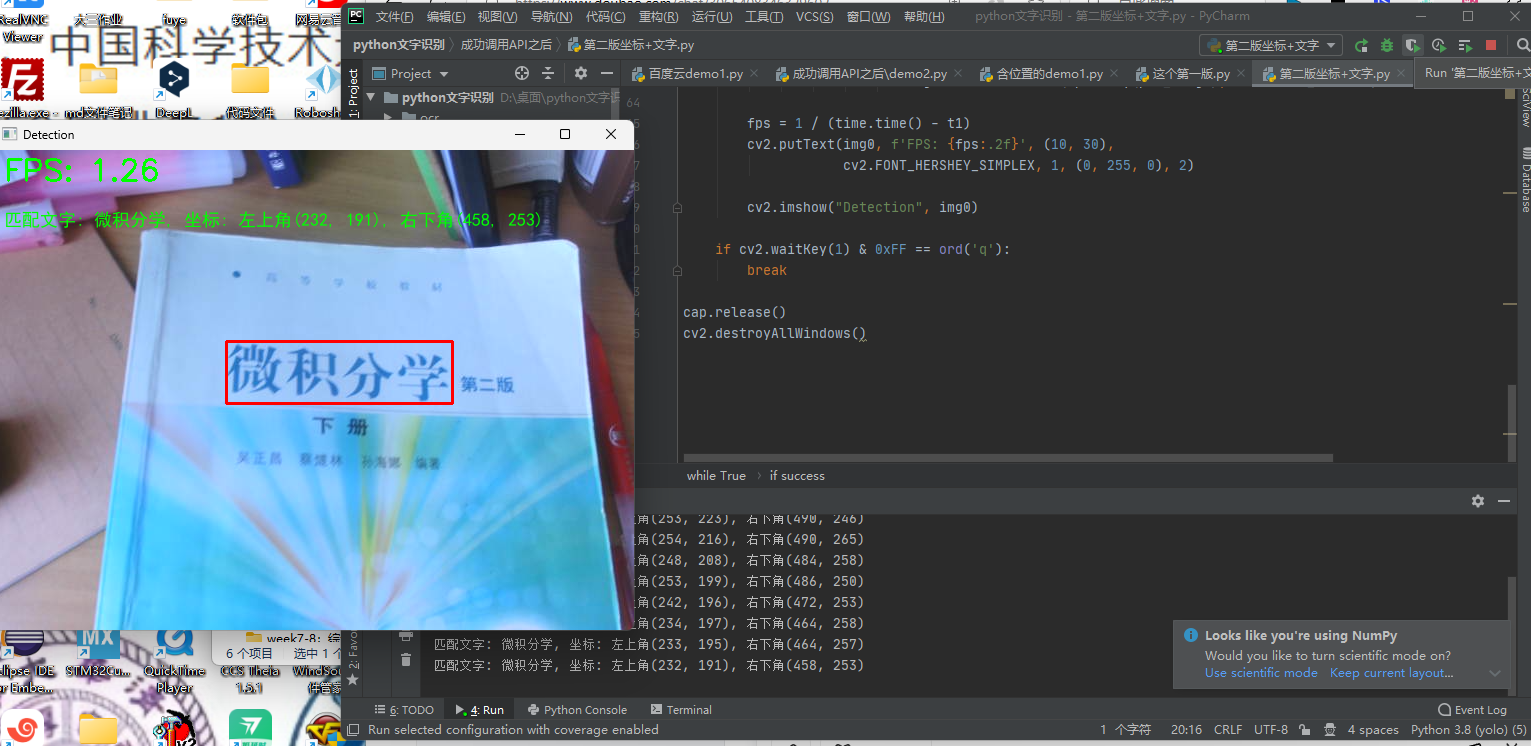
Task: Open the 文件(F) menu
Action: coord(395,16)
